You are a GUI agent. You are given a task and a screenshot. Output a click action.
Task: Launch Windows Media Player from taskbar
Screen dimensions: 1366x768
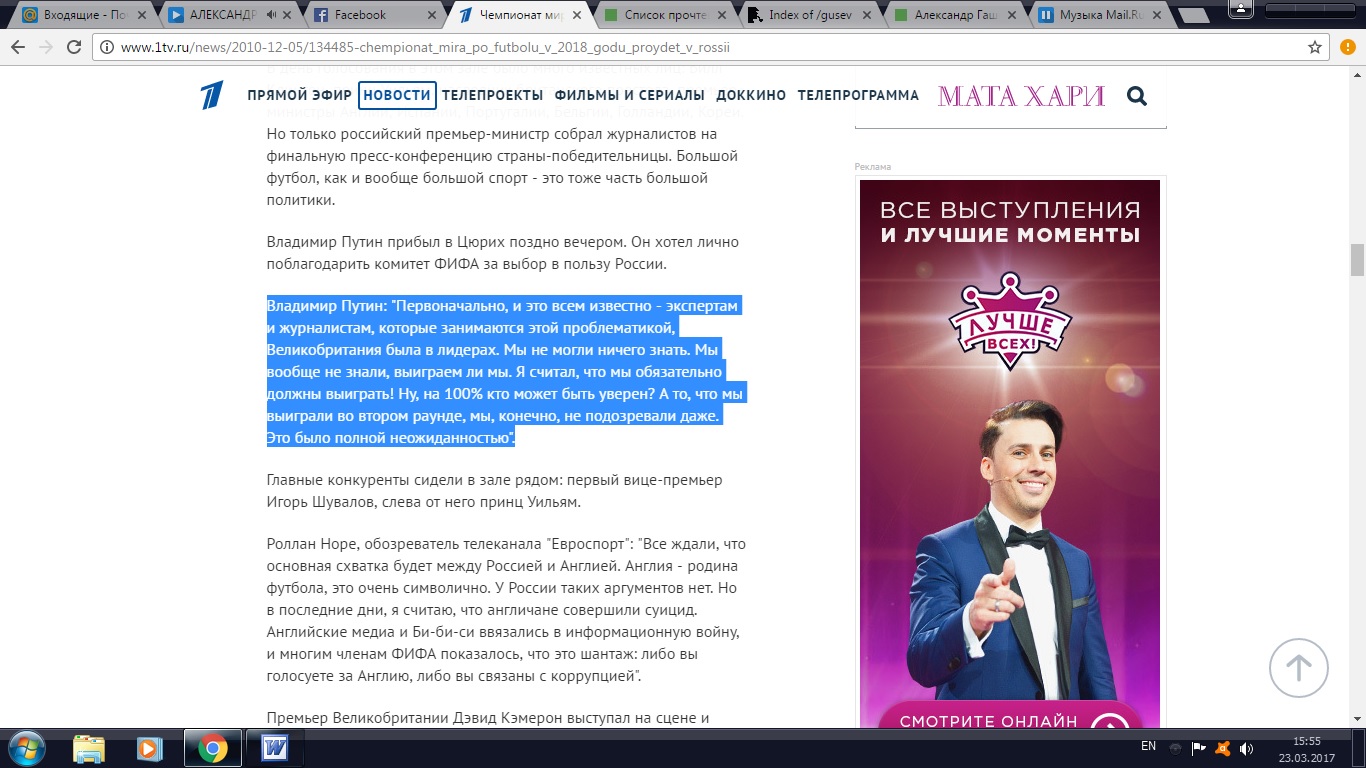tap(150, 748)
